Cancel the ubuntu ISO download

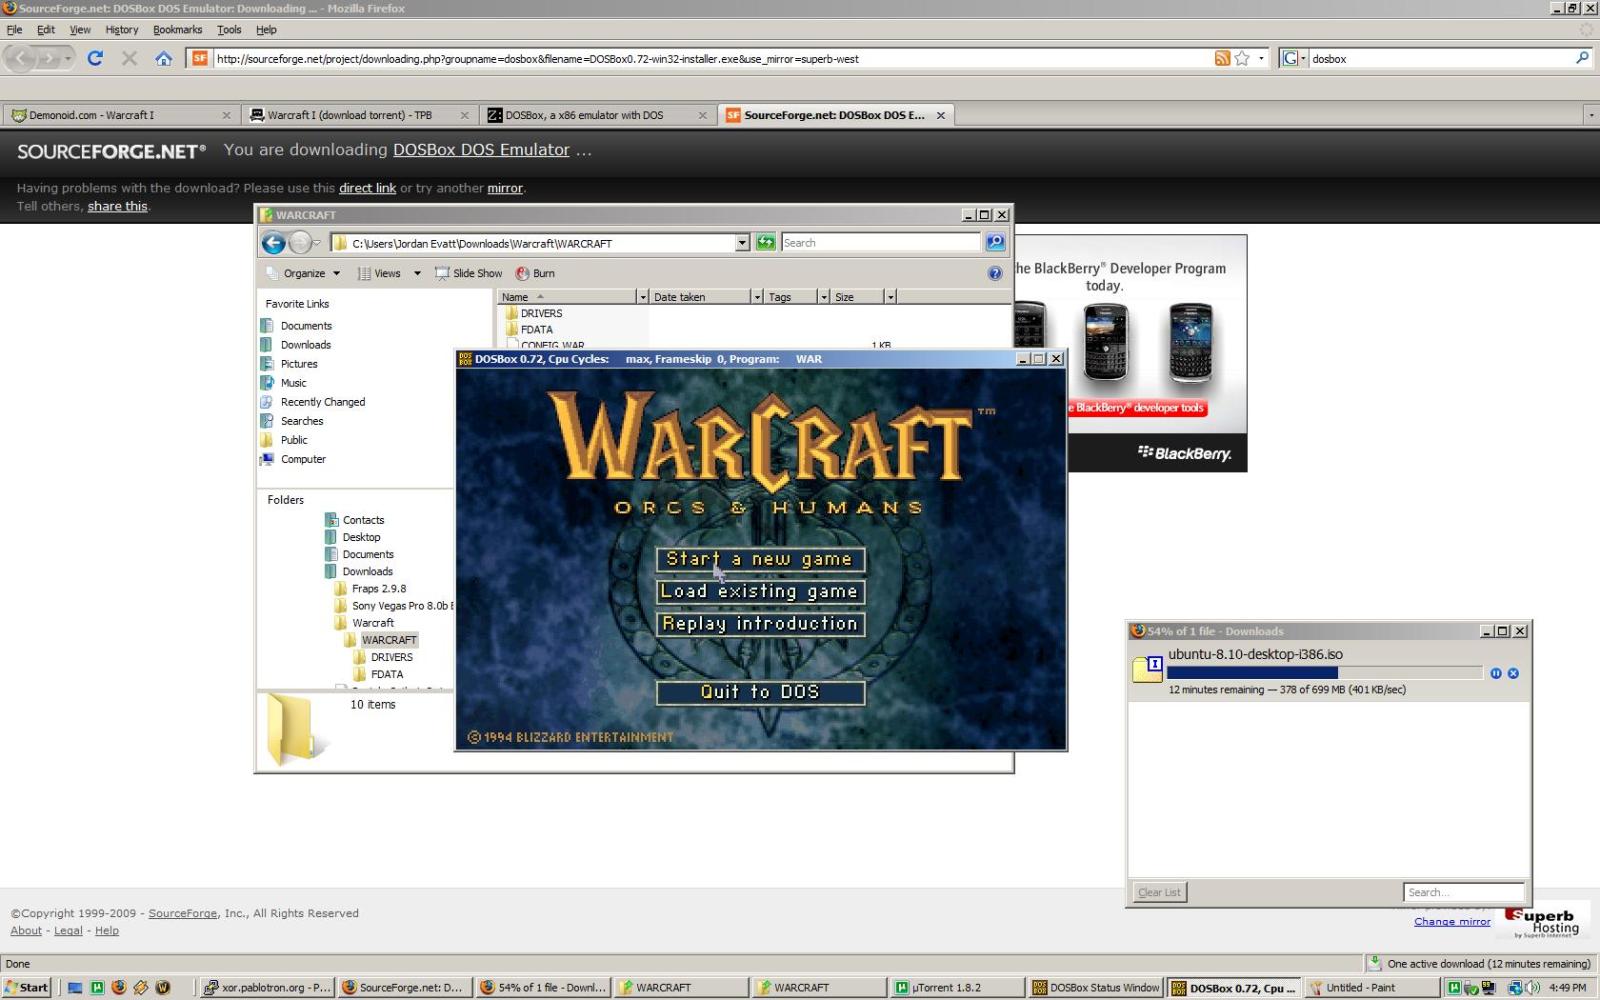click(x=1513, y=673)
